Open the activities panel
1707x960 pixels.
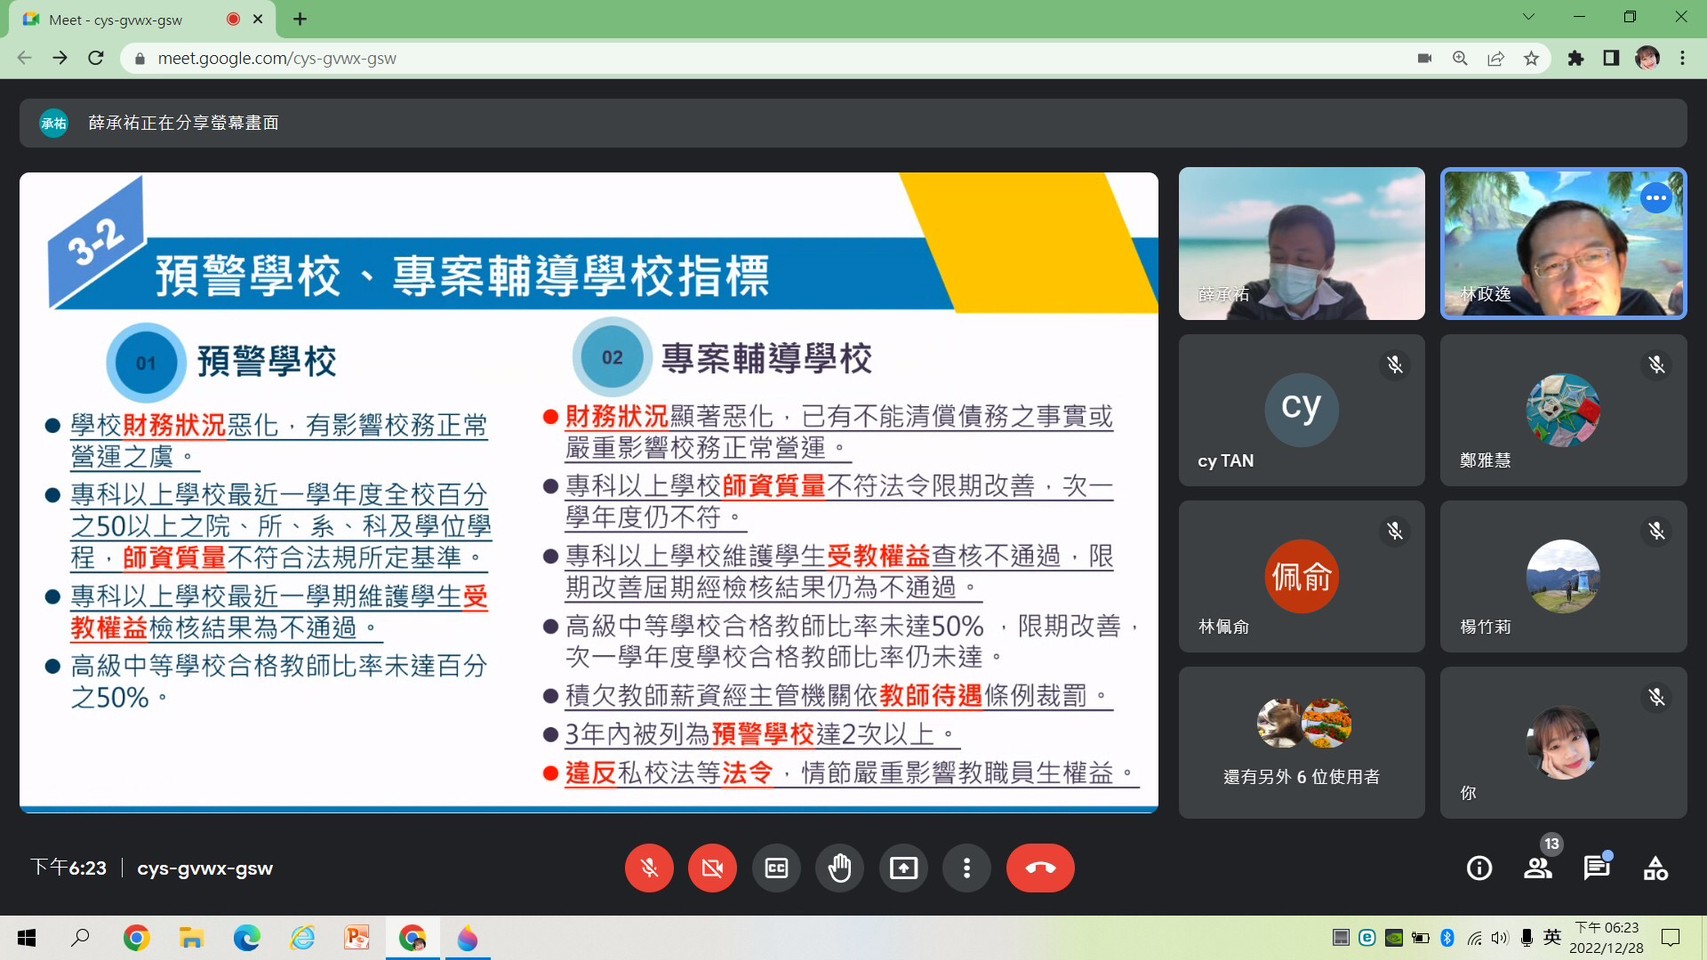tap(1655, 868)
